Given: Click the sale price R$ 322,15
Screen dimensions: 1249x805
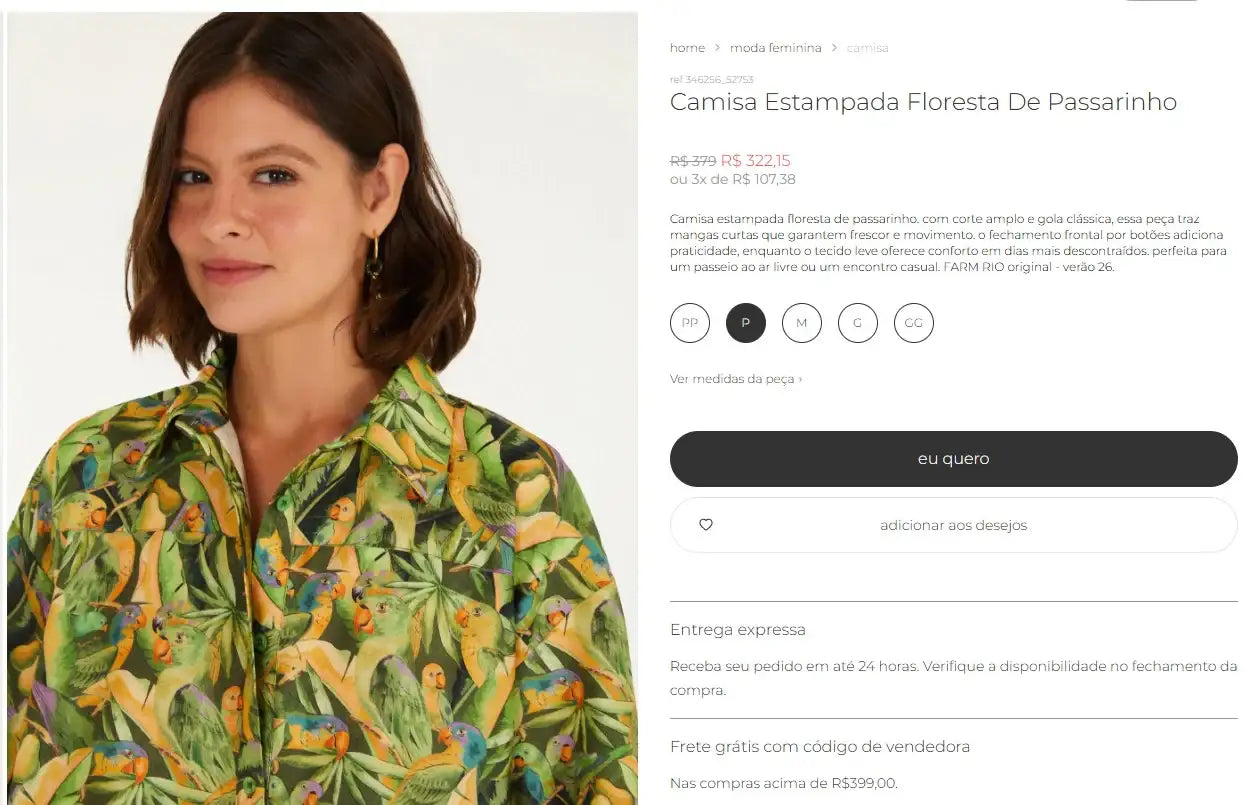Looking at the screenshot, I should click(757, 161).
